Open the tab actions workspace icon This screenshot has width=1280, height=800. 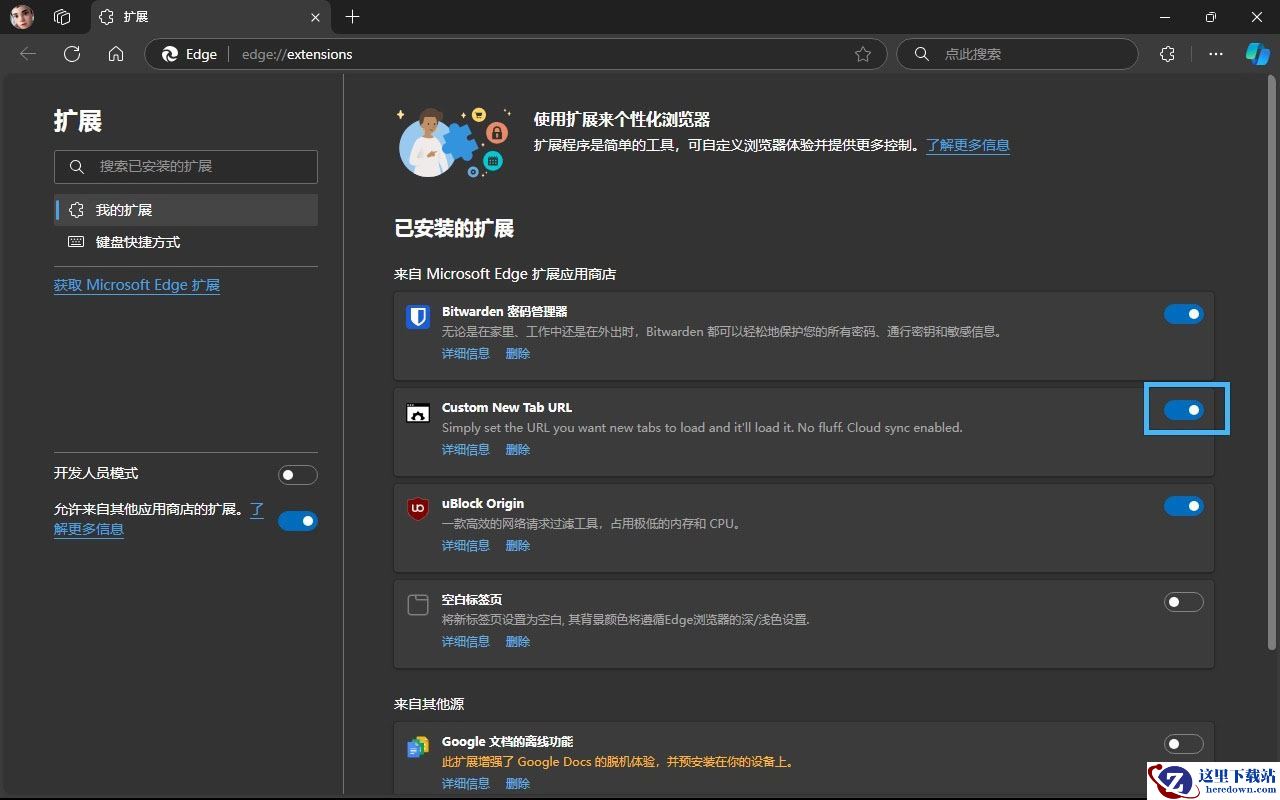coord(62,17)
